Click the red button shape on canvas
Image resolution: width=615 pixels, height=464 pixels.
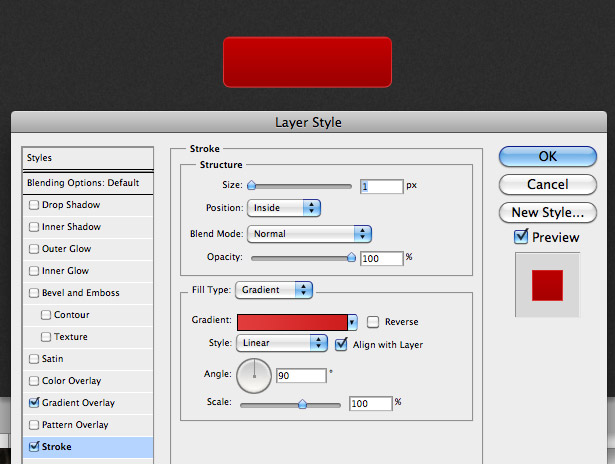click(307, 62)
